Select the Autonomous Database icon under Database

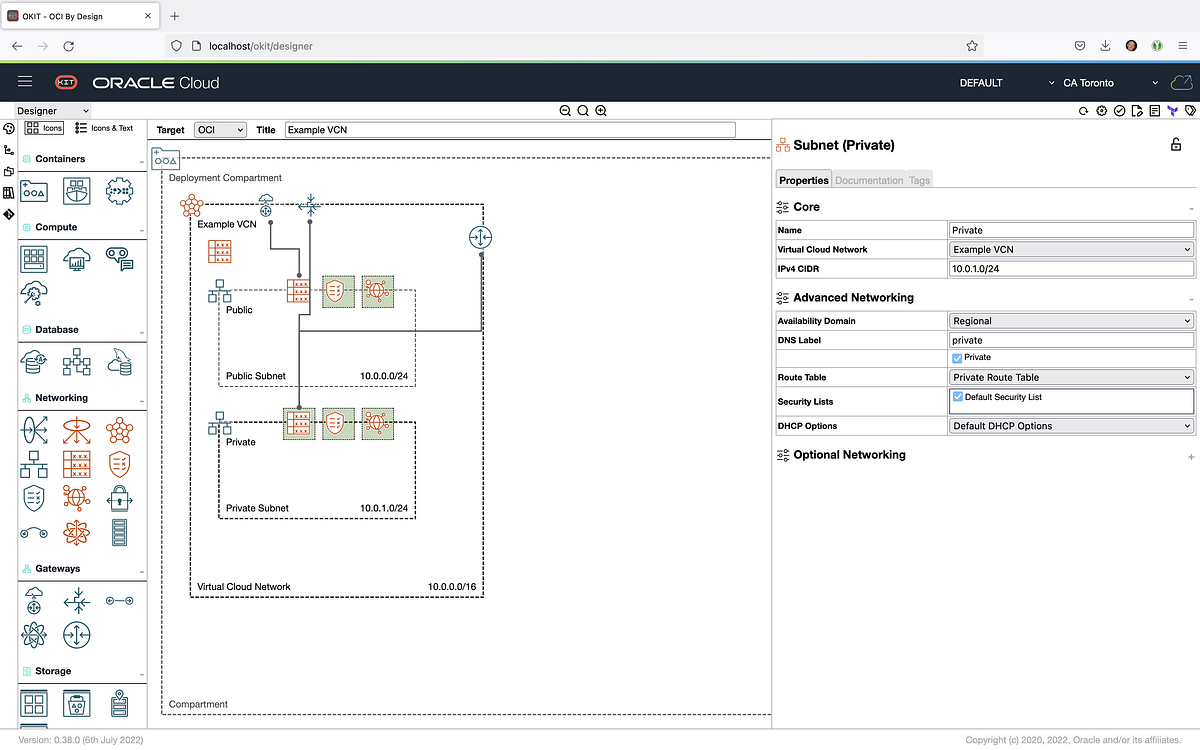click(x=34, y=362)
